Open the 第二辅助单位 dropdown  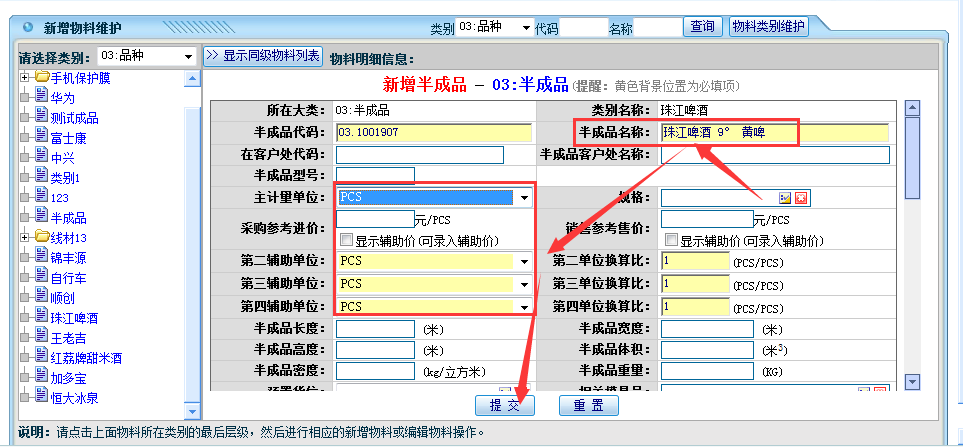click(524, 262)
